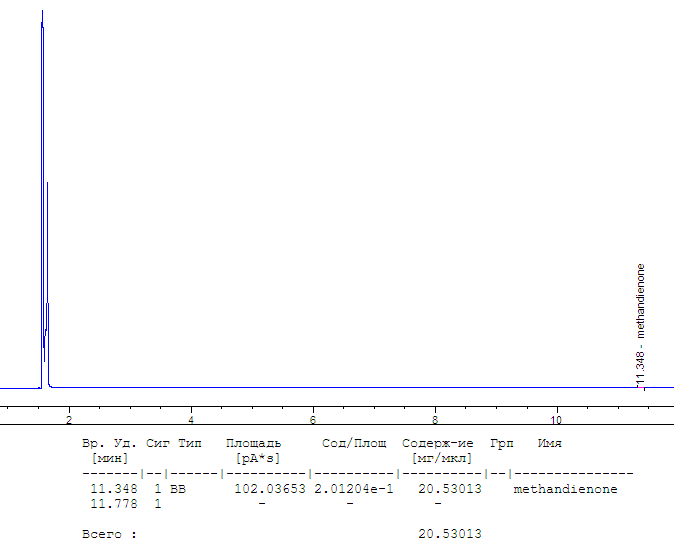Select the vertical '11.348 - methandienone' peak label
Image resolution: width=678 pixels, height=551 pixels.
pyautogui.click(x=641, y=324)
